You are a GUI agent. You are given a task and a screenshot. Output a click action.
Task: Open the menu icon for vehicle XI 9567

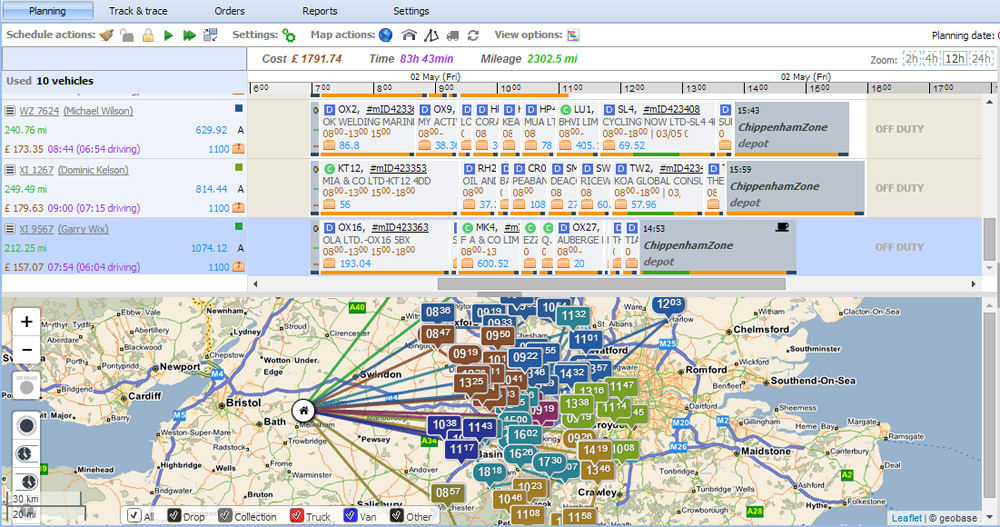(x=10, y=229)
